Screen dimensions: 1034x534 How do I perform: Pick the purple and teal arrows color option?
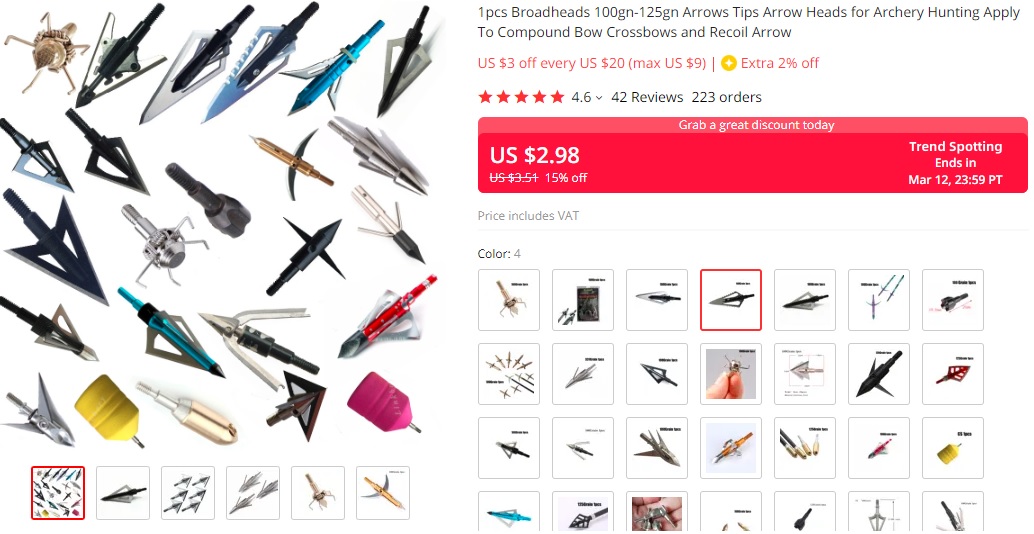tap(879, 300)
